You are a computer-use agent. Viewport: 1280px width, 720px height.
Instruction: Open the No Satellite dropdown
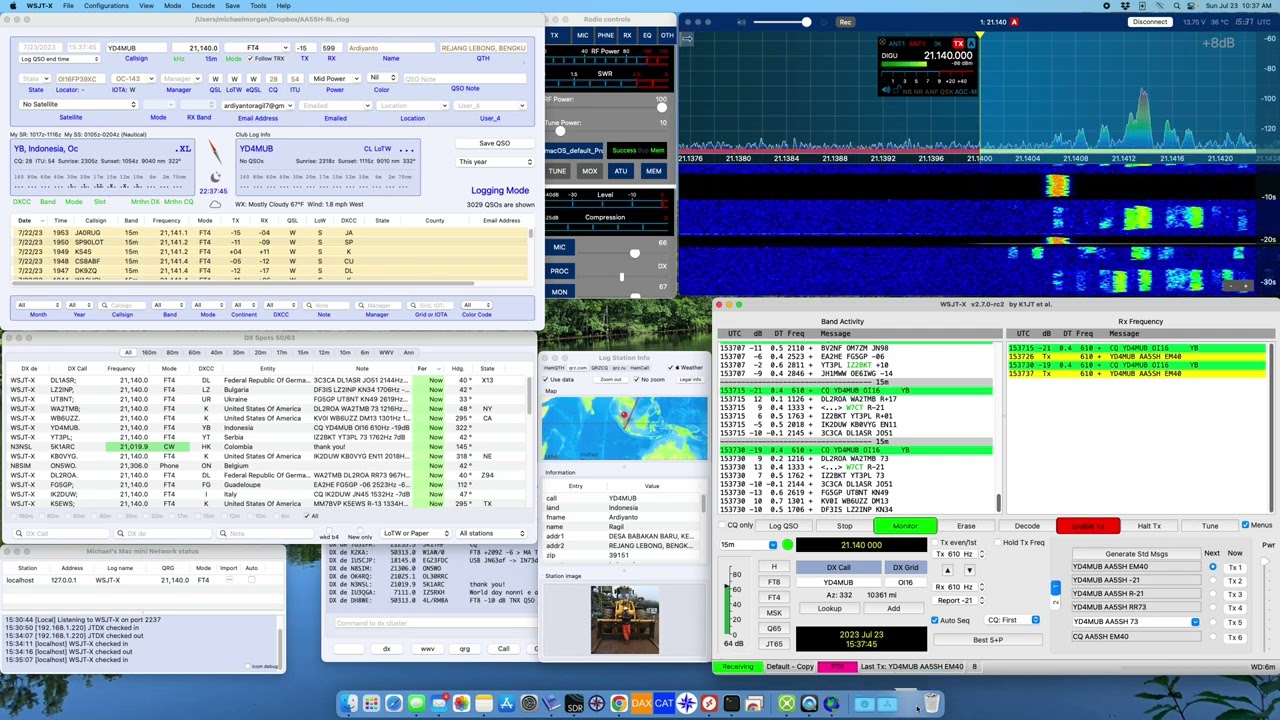[x=78, y=104]
